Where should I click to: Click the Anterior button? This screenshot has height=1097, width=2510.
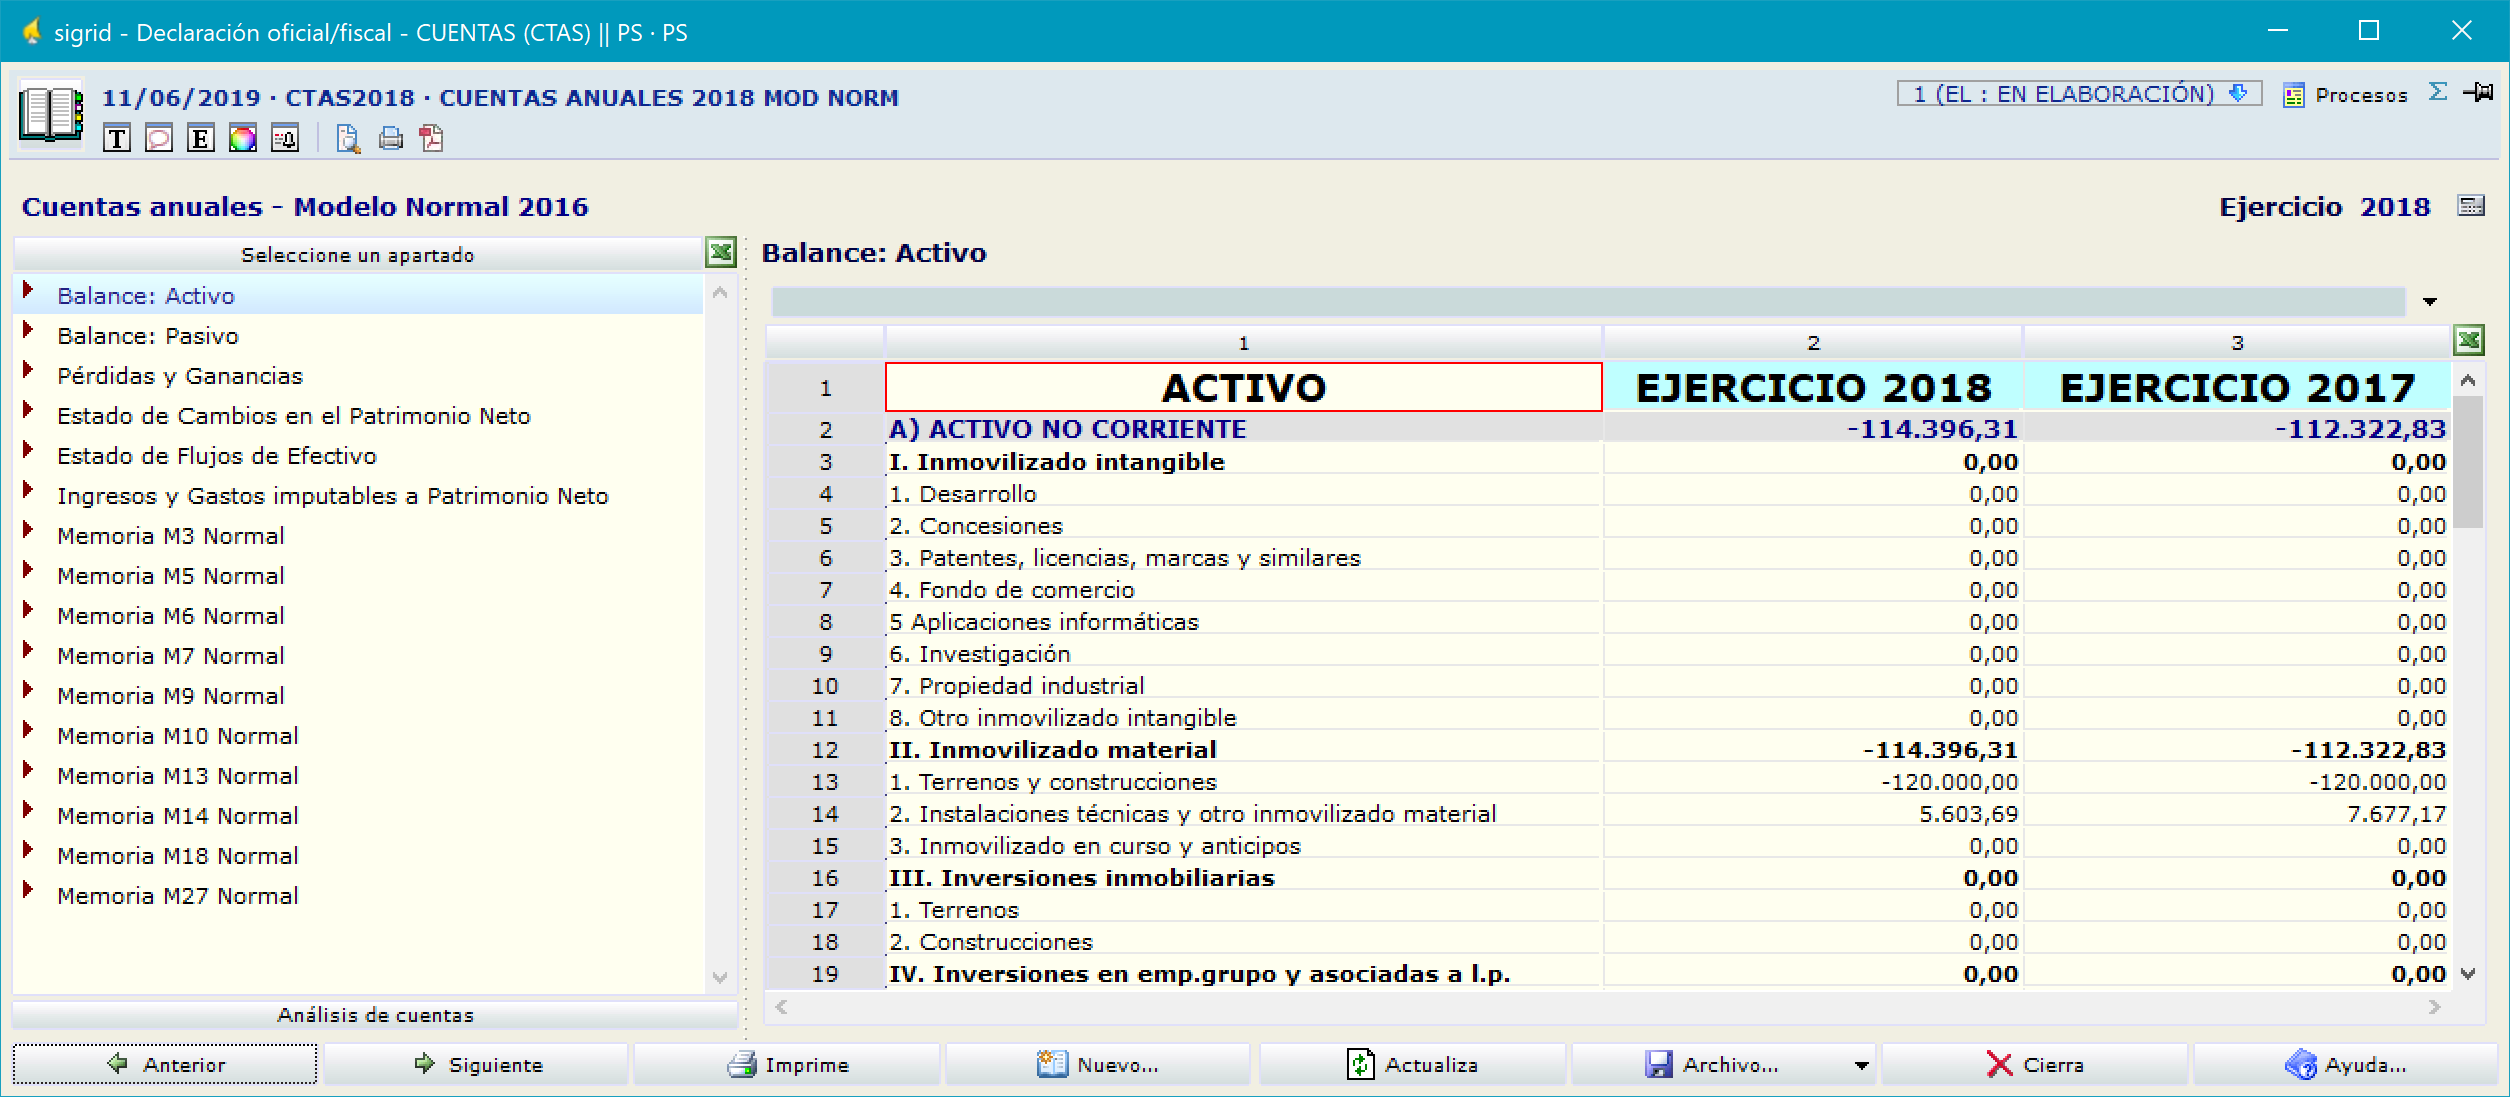pos(165,1064)
